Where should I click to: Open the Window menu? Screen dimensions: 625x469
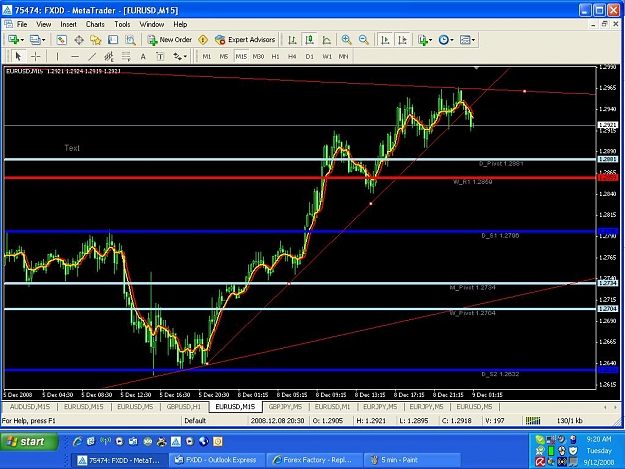(x=151, y=24)
